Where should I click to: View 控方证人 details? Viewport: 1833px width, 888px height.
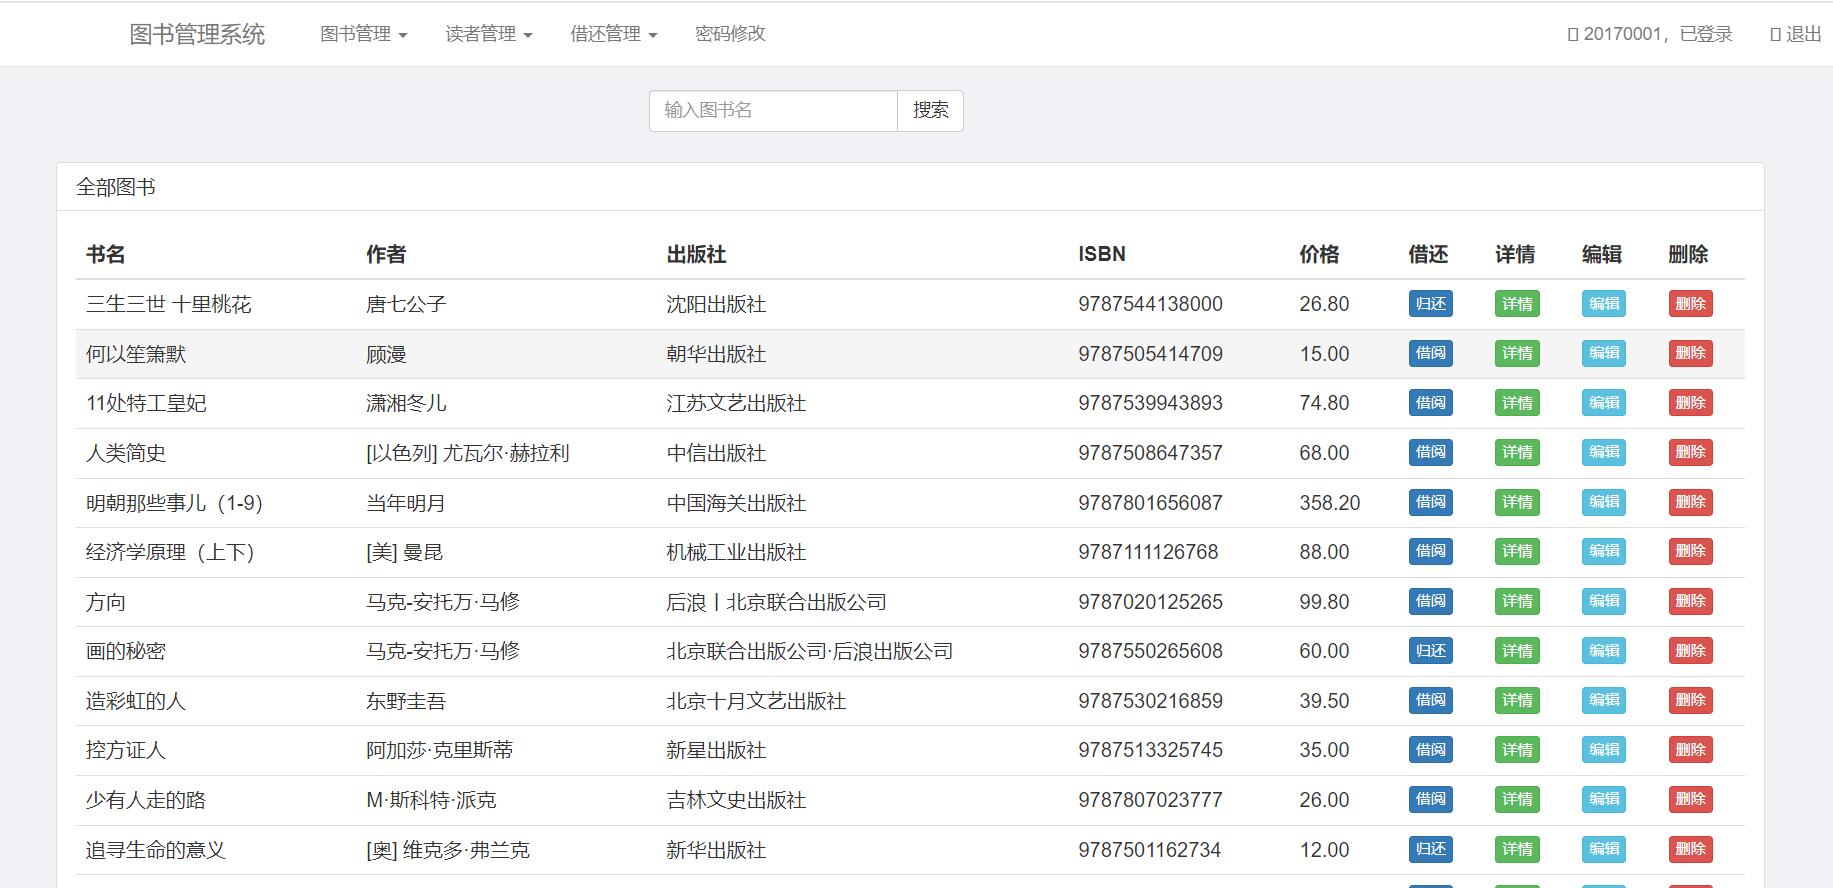(1517, 750)
